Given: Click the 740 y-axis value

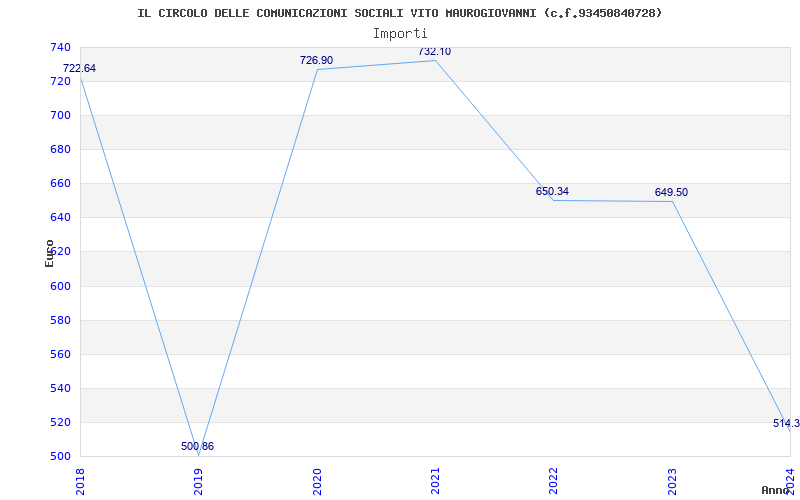Looking at the screenshot, I should click(x=60, y=47).
